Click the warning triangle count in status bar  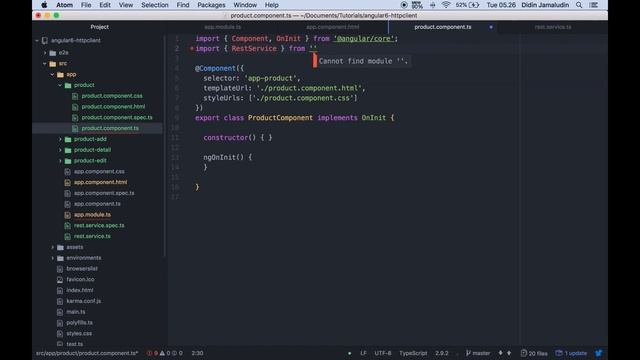(165, 353)
